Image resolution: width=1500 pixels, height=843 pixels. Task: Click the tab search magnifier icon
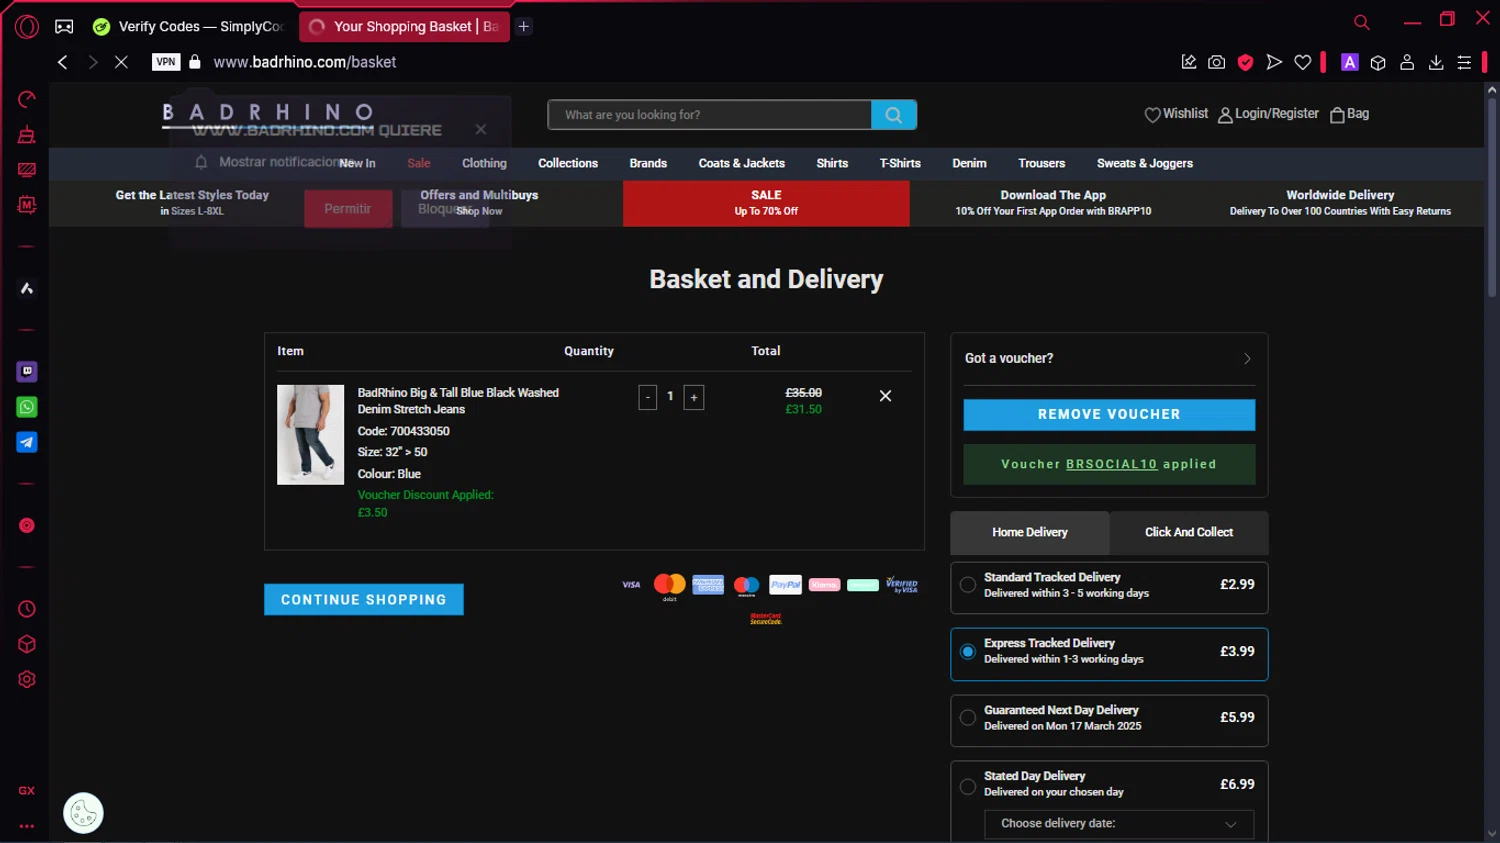coord(1362,22)
